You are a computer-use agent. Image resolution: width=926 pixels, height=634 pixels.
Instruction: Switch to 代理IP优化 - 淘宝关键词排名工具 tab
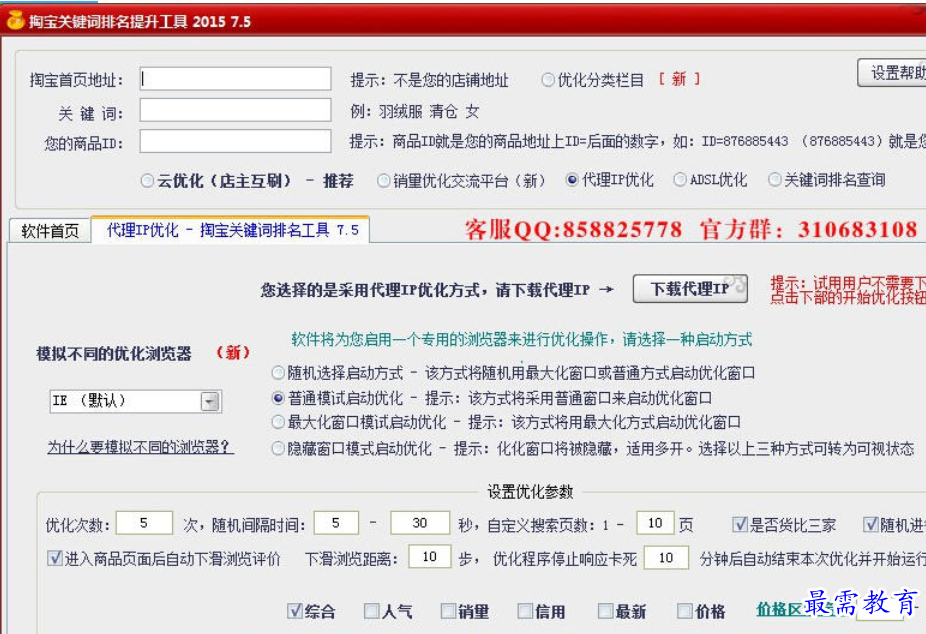click(x=232, y=229)
